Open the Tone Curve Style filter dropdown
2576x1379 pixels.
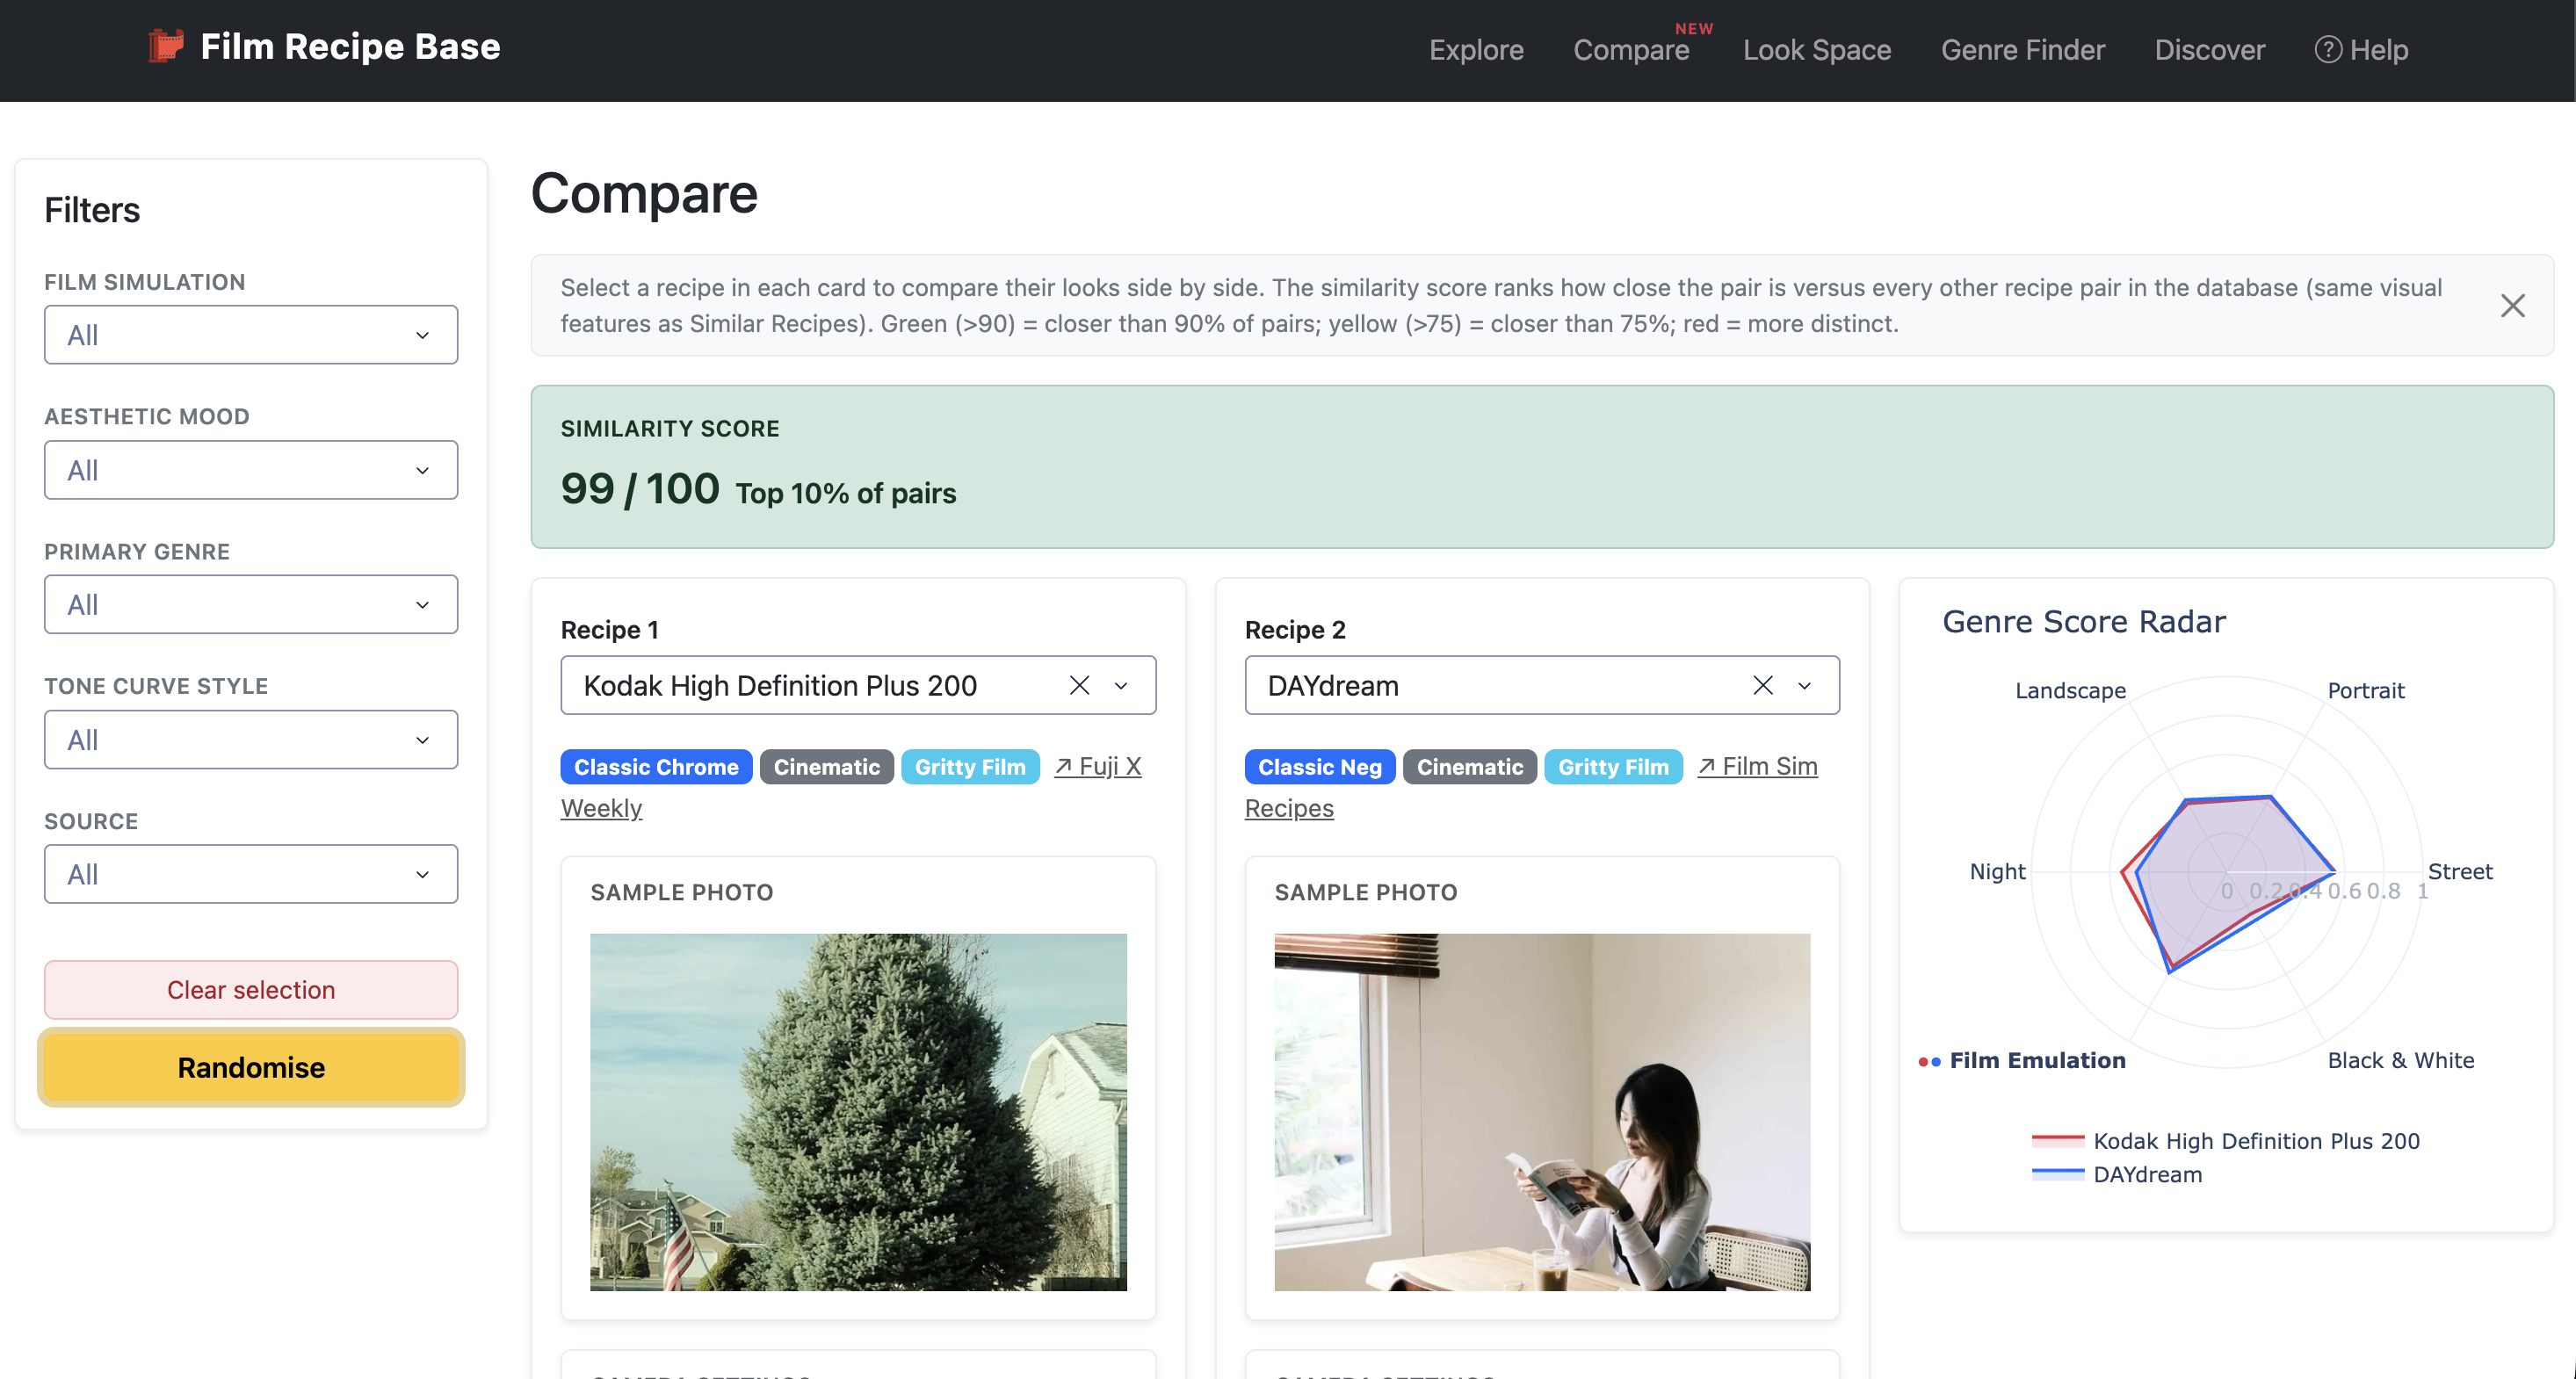point(251,739)
